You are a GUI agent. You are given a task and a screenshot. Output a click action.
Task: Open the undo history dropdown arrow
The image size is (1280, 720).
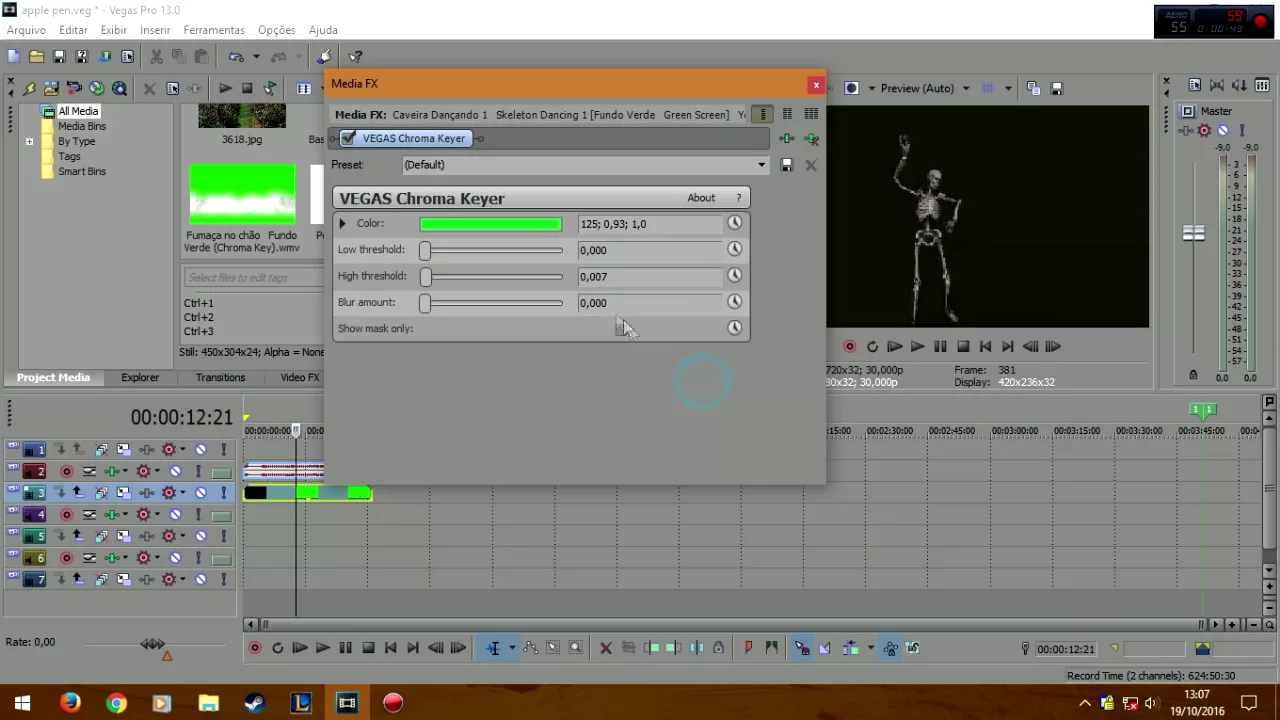[x=256, y=57]
